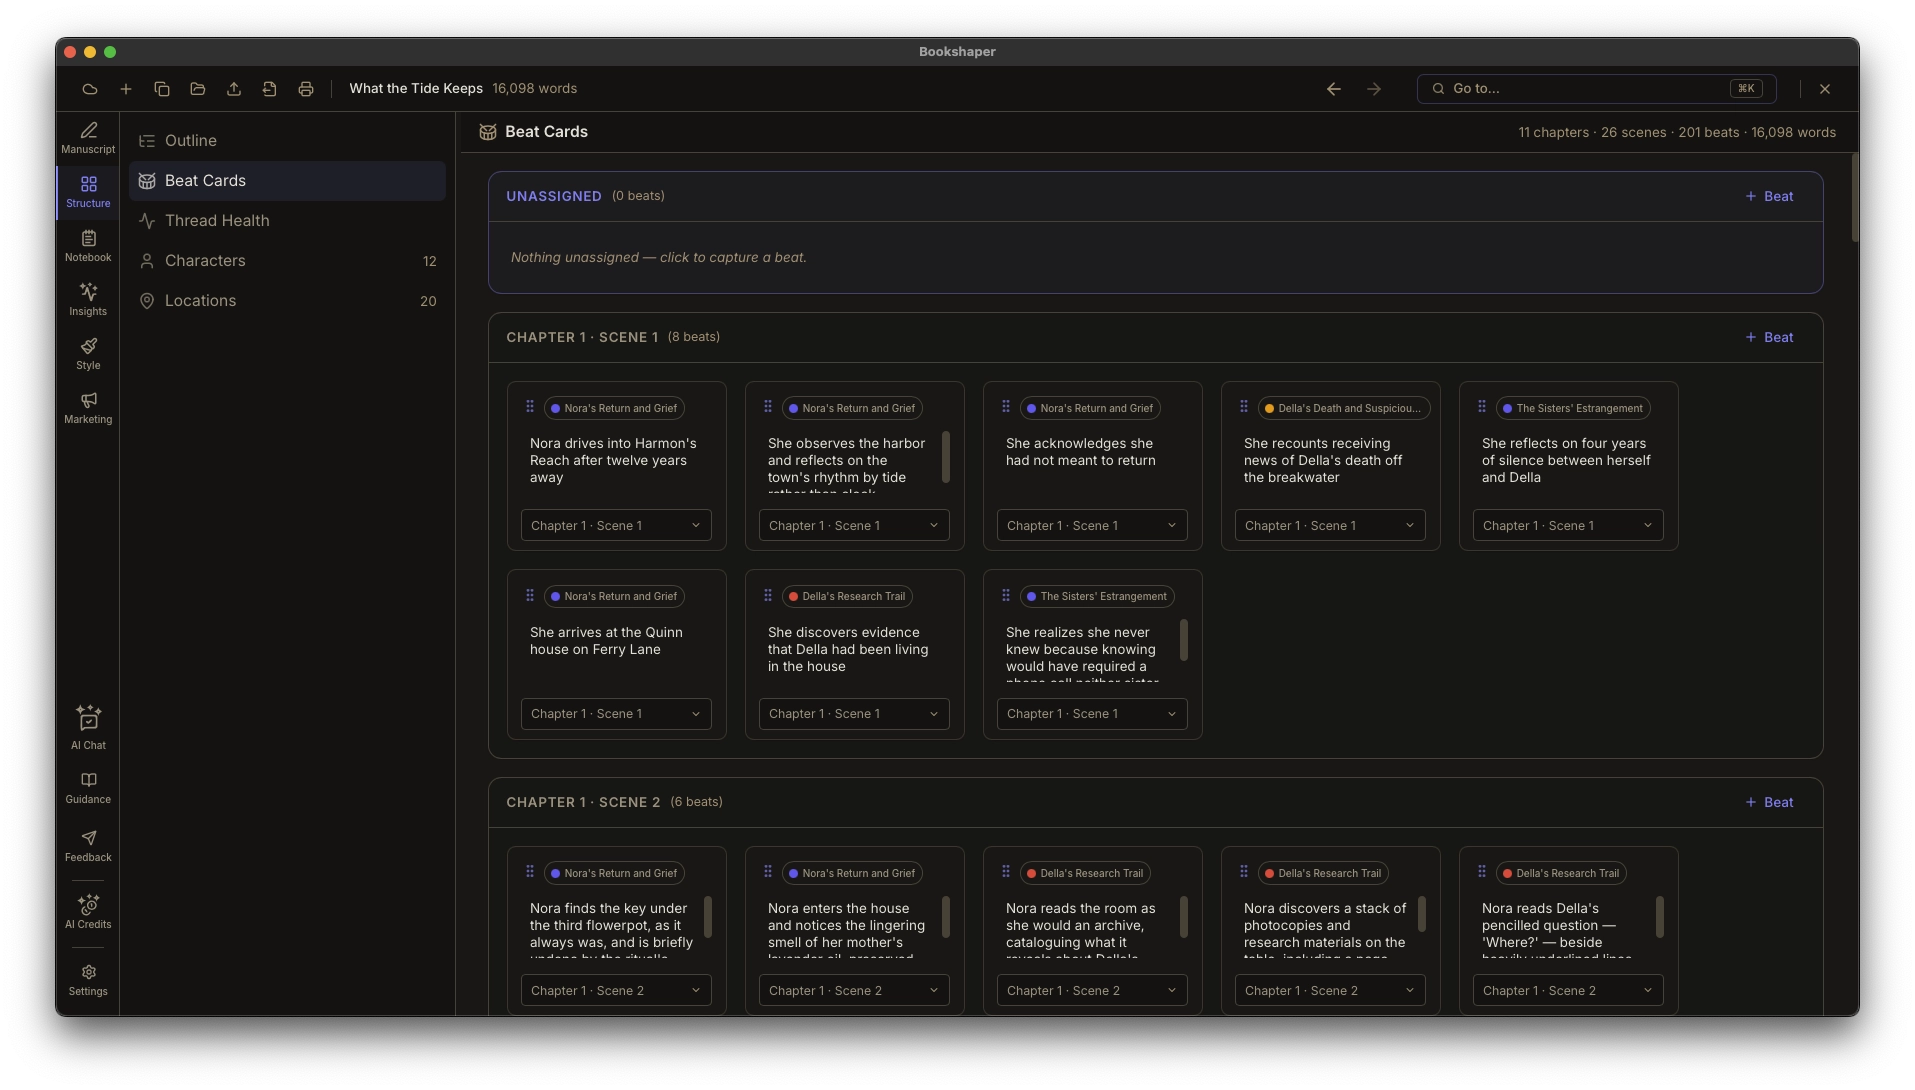Open Chapter 1 · Scene 2 dropdown on flowerpot card
The image size is (1915, 1090).
616,991
